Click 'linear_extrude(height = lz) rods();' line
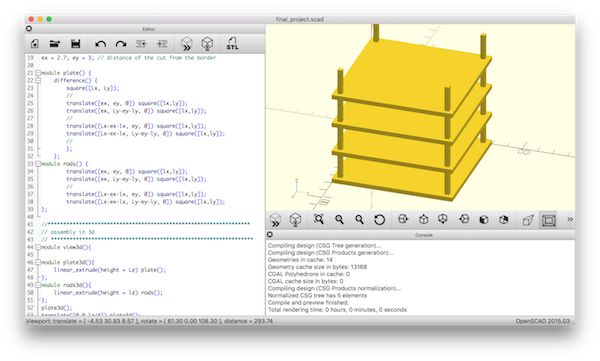The height and width of the screenshot is (361, 600). (108, 293)
